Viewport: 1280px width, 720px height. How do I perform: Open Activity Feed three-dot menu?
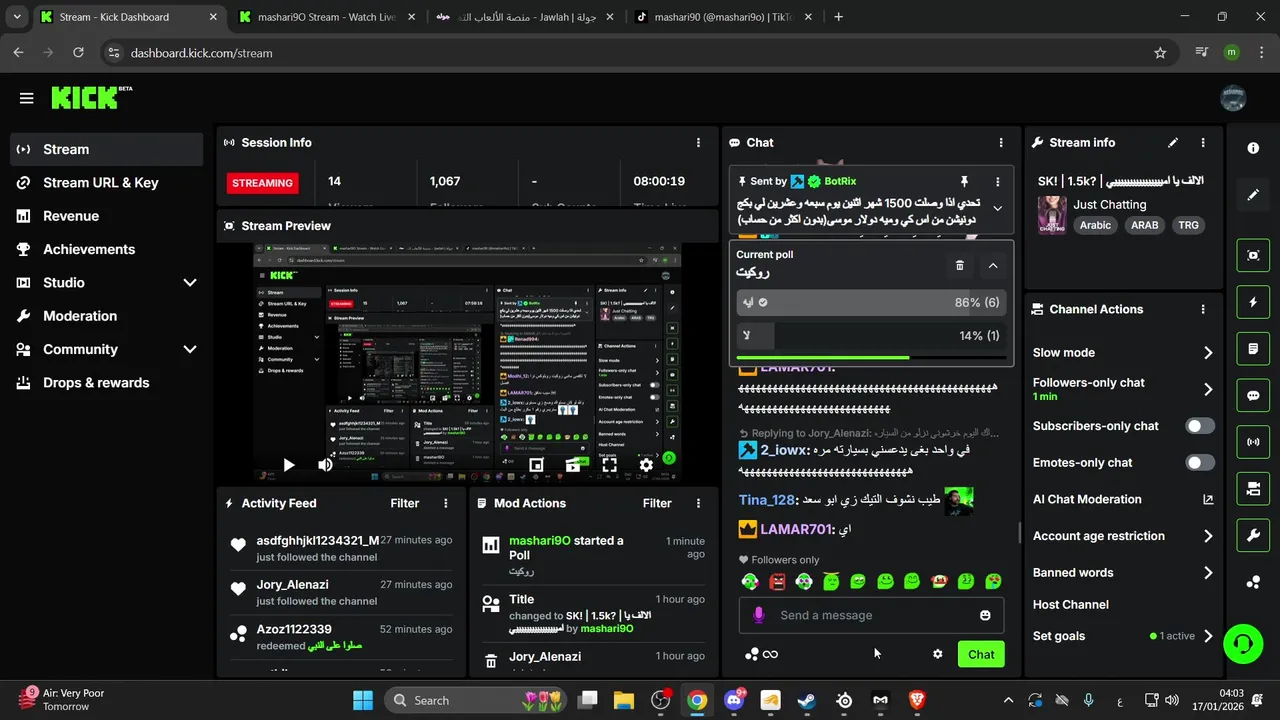coord(446,503)
